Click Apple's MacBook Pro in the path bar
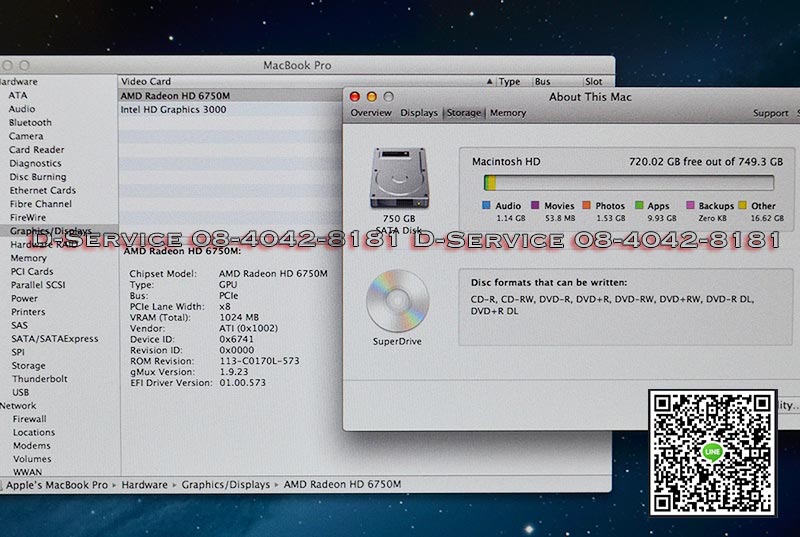Image resolution: width=800 pixels, height=537 pixels. (57, 484)
